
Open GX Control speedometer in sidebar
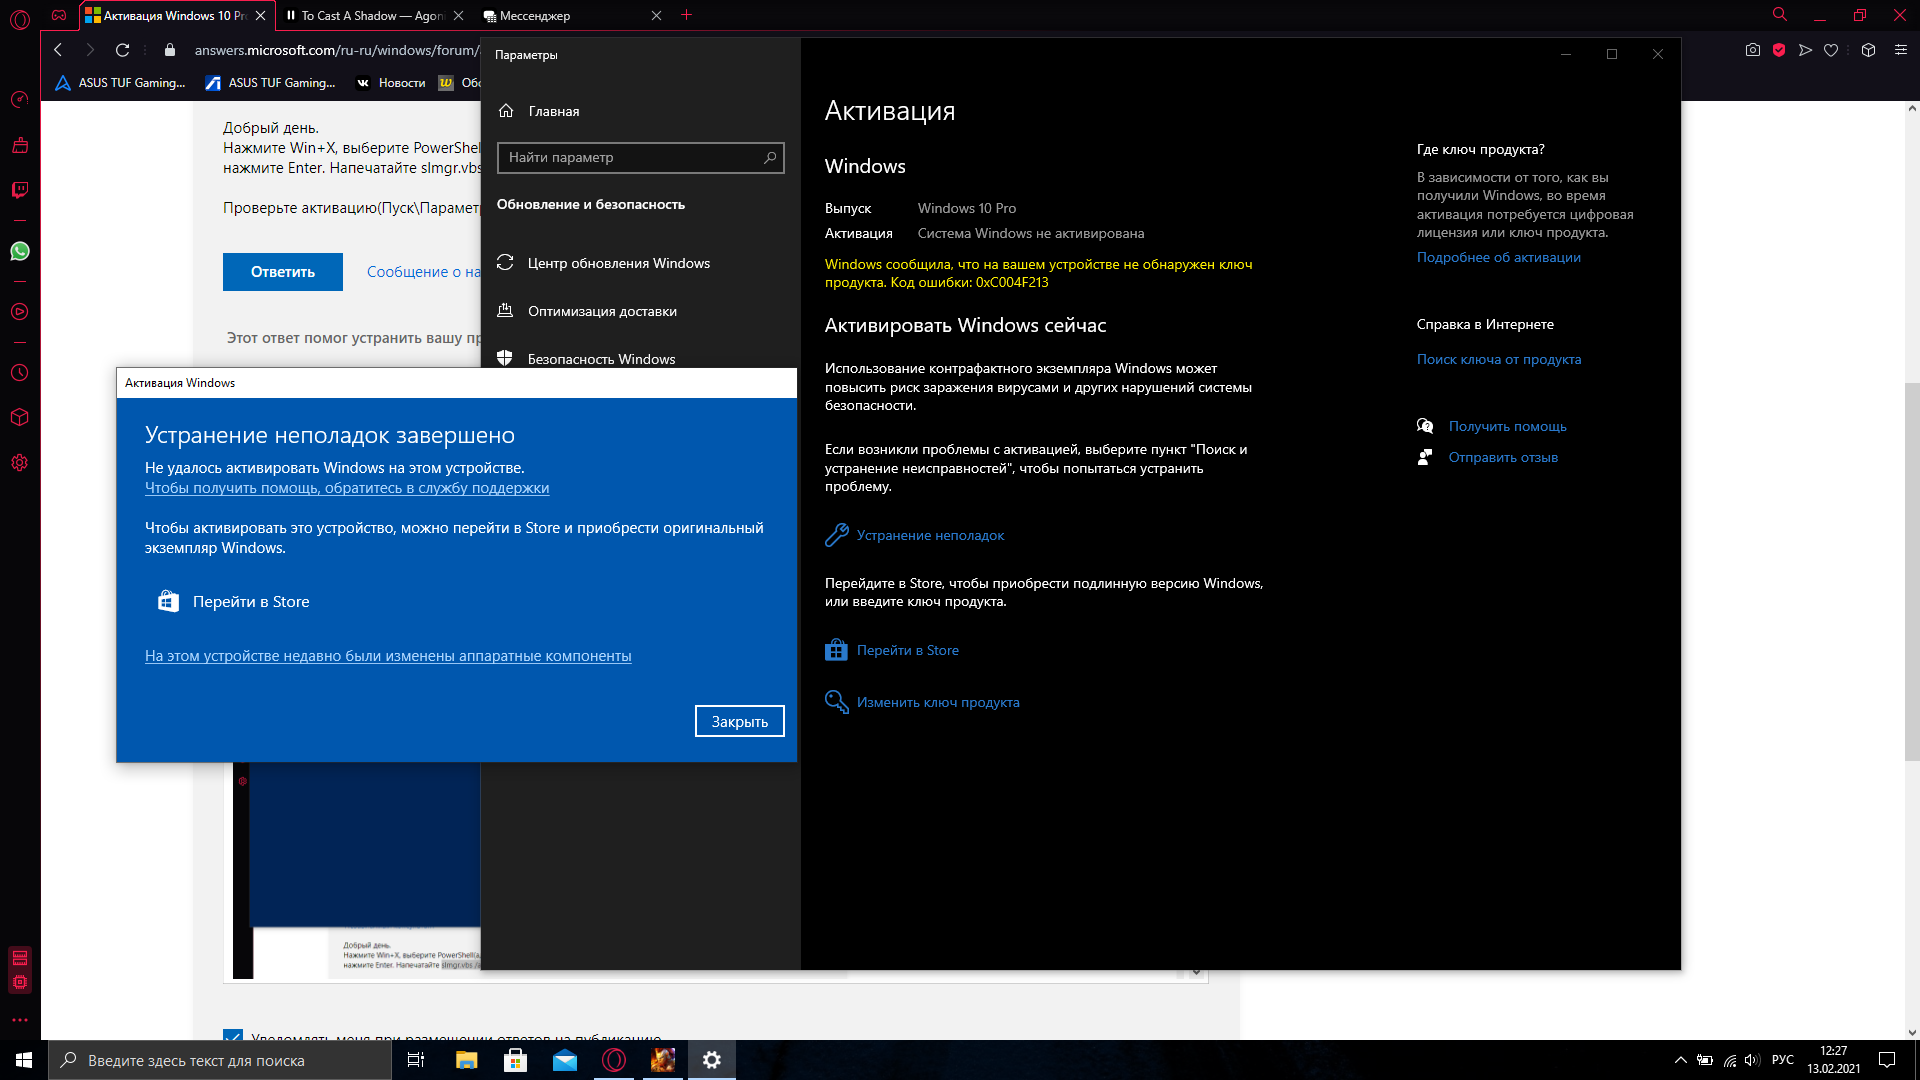tap(20, 99)
